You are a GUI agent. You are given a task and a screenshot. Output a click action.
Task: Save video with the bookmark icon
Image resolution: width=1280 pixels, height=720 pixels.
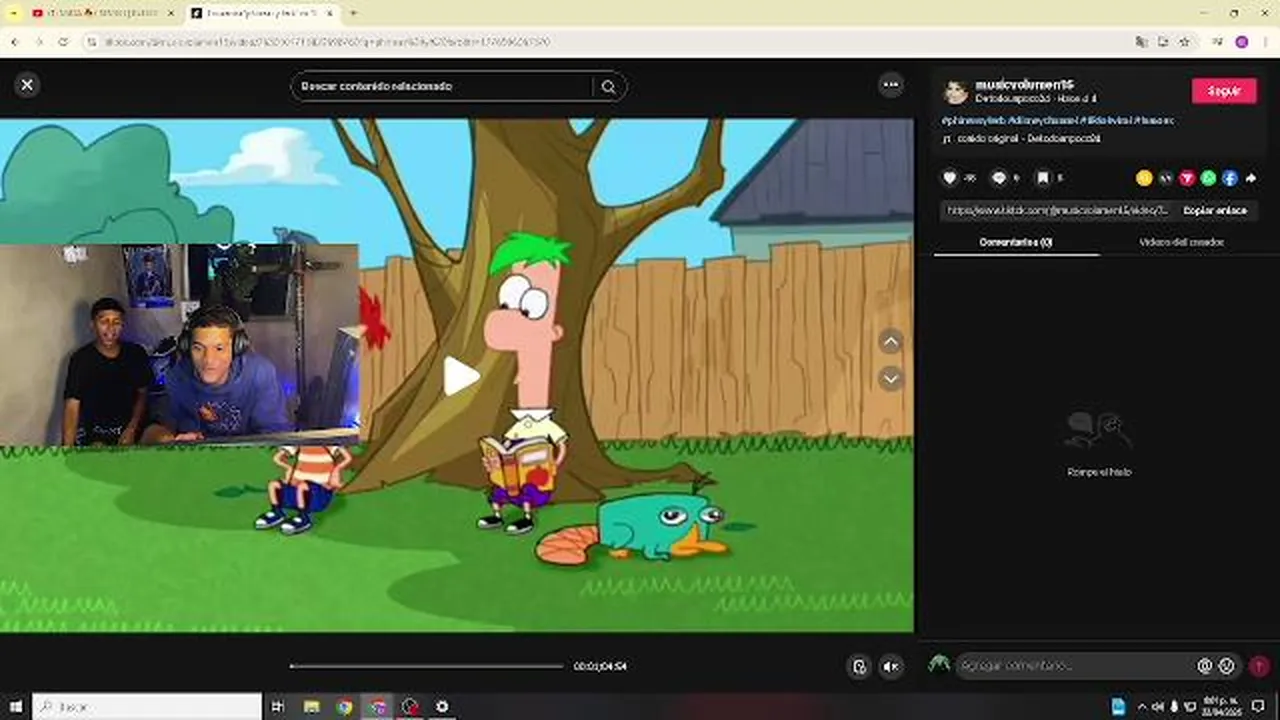[x=1043, y=178]
